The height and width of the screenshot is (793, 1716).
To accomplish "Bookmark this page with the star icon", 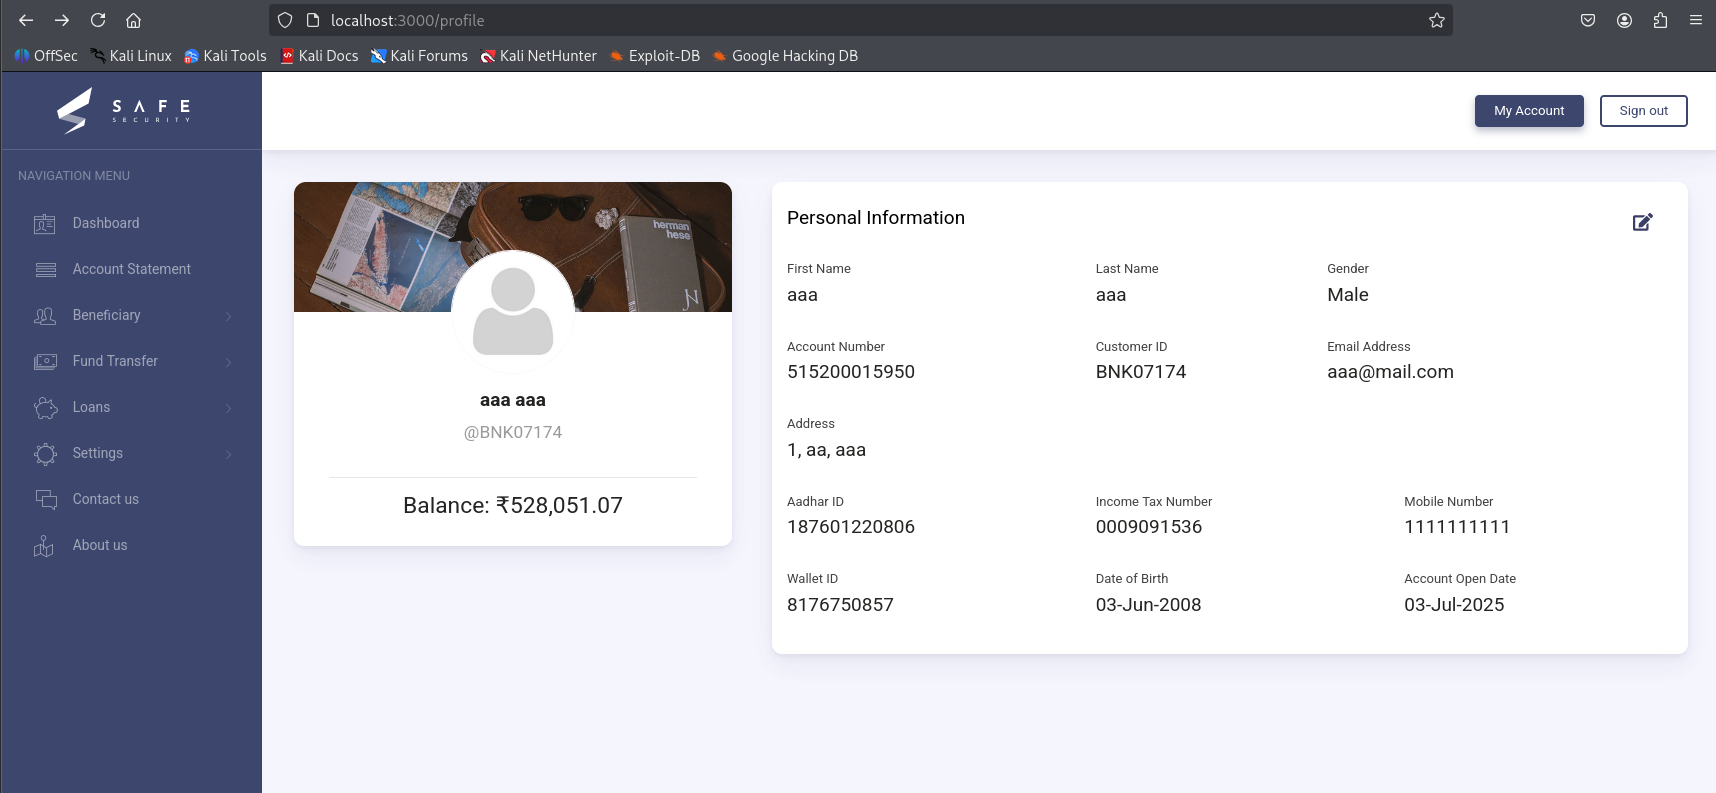I will click(1436, 20).
